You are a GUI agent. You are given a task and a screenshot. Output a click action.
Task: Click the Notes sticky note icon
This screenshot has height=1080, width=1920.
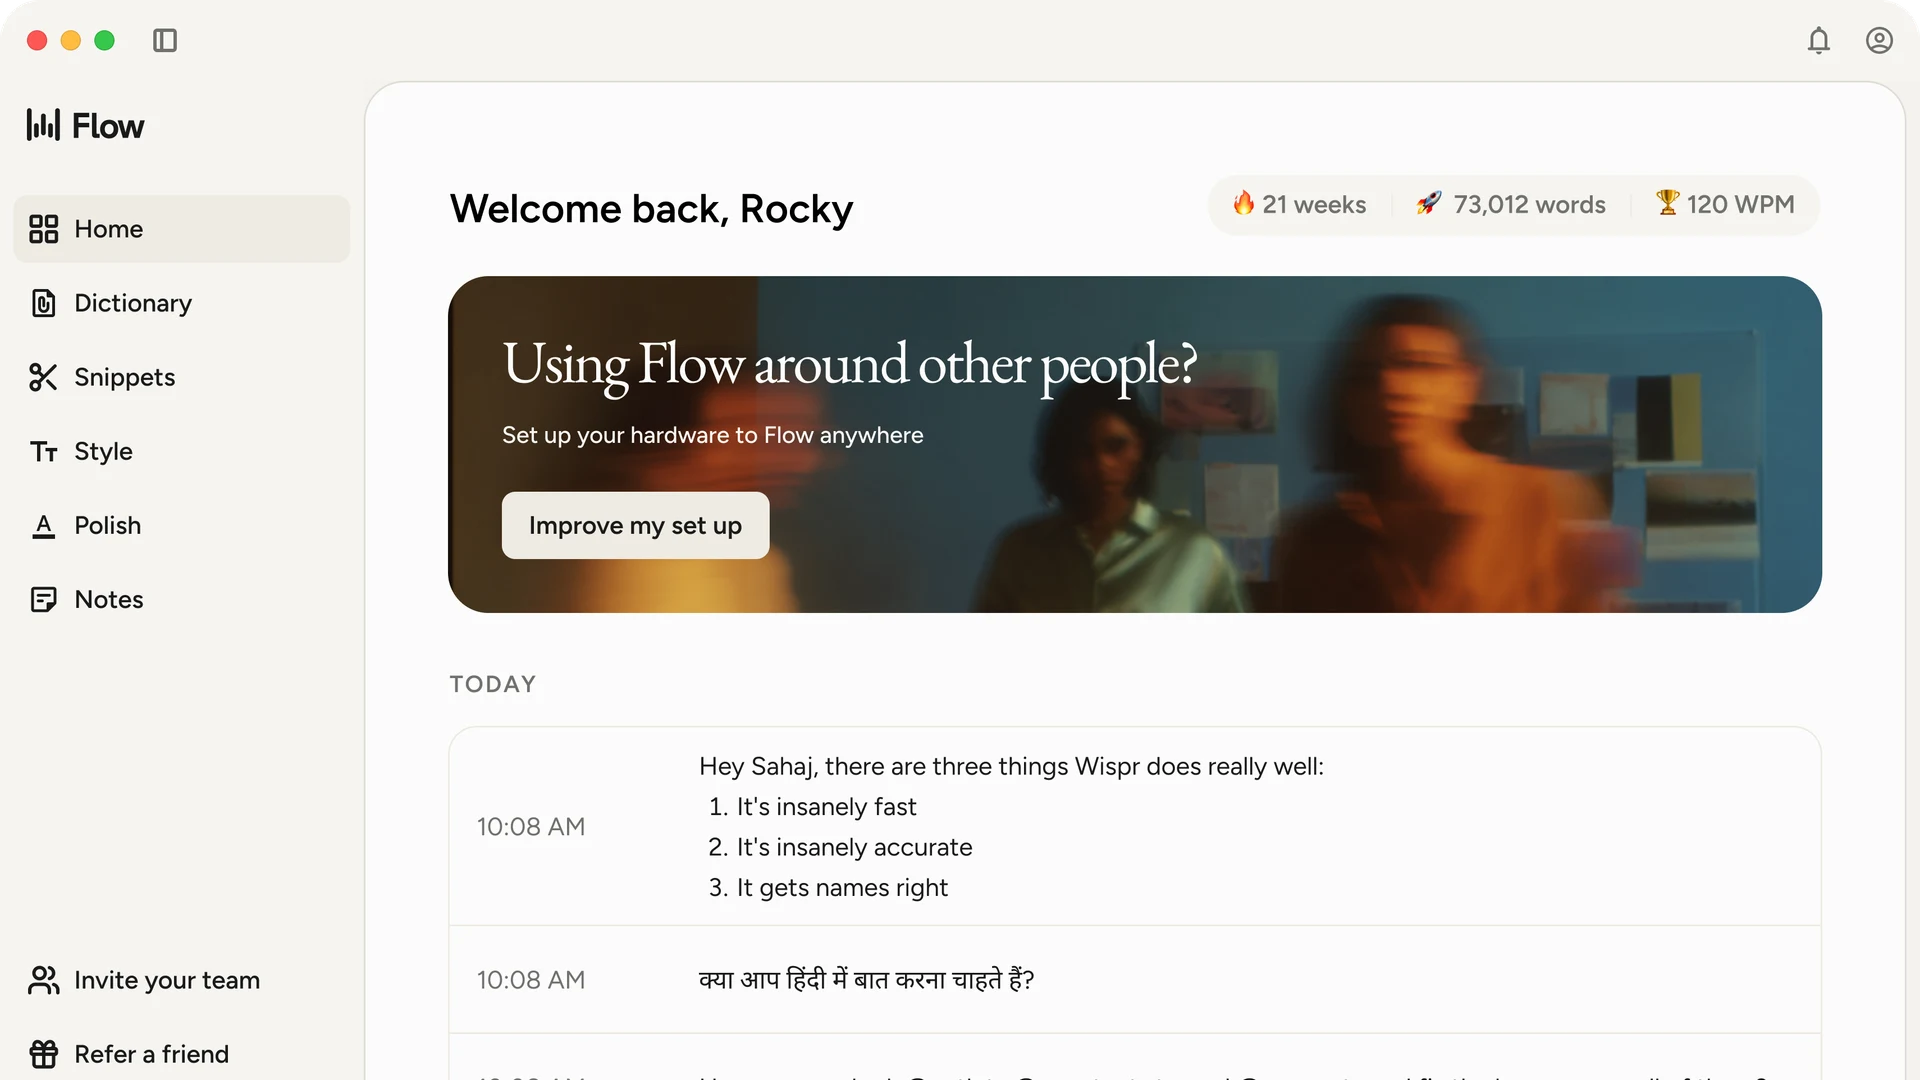(x=44, y=599)
